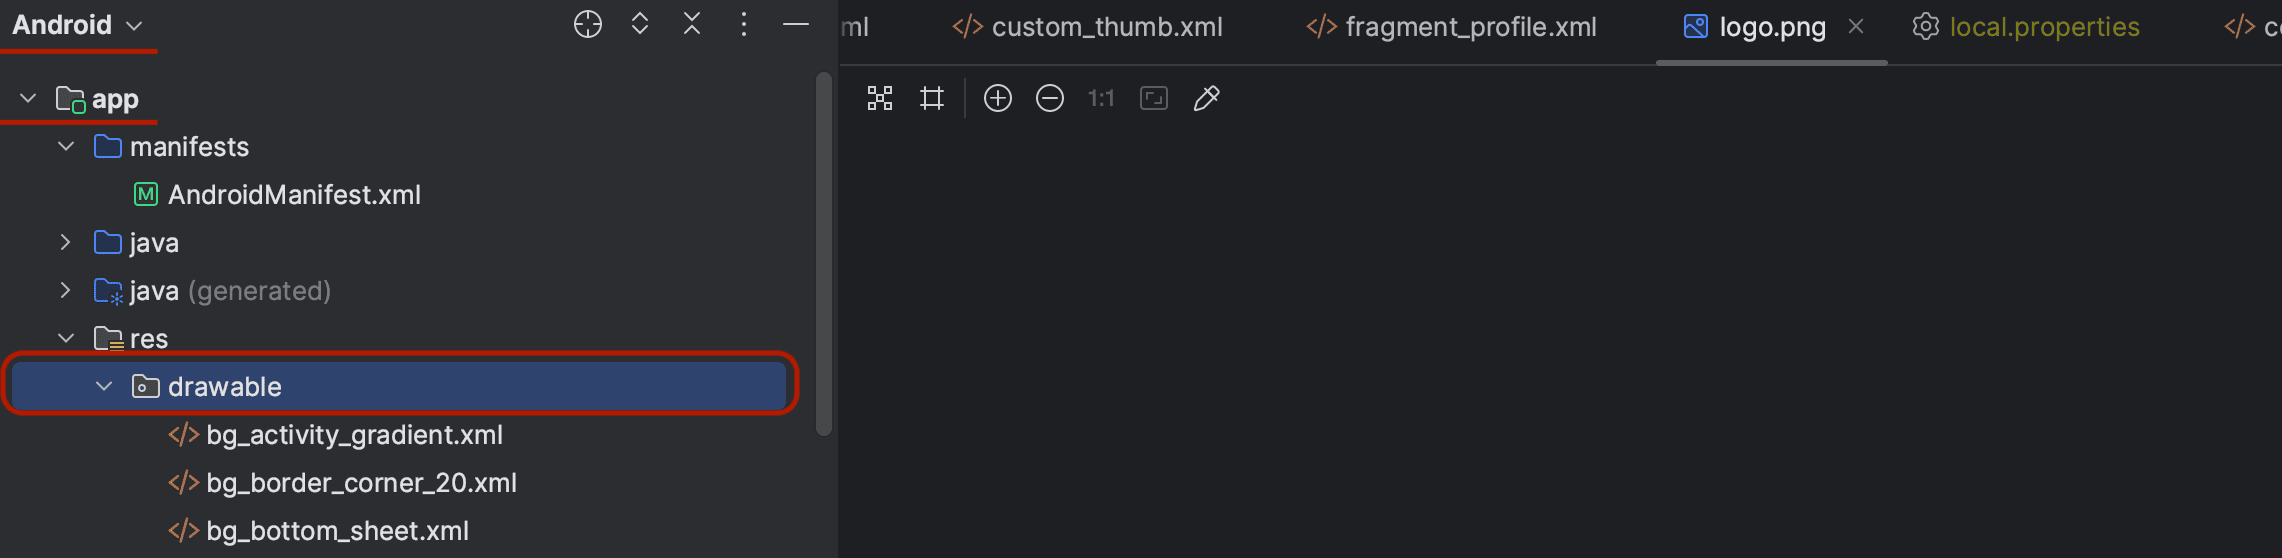Click Expand All icon in project panel
This screenshot has height=558, width=2282.
point(640,25)
